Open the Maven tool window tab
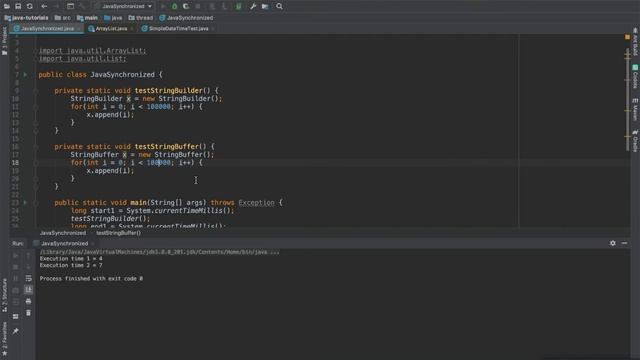This screenshot has width=640, height=360. [635, 109]
